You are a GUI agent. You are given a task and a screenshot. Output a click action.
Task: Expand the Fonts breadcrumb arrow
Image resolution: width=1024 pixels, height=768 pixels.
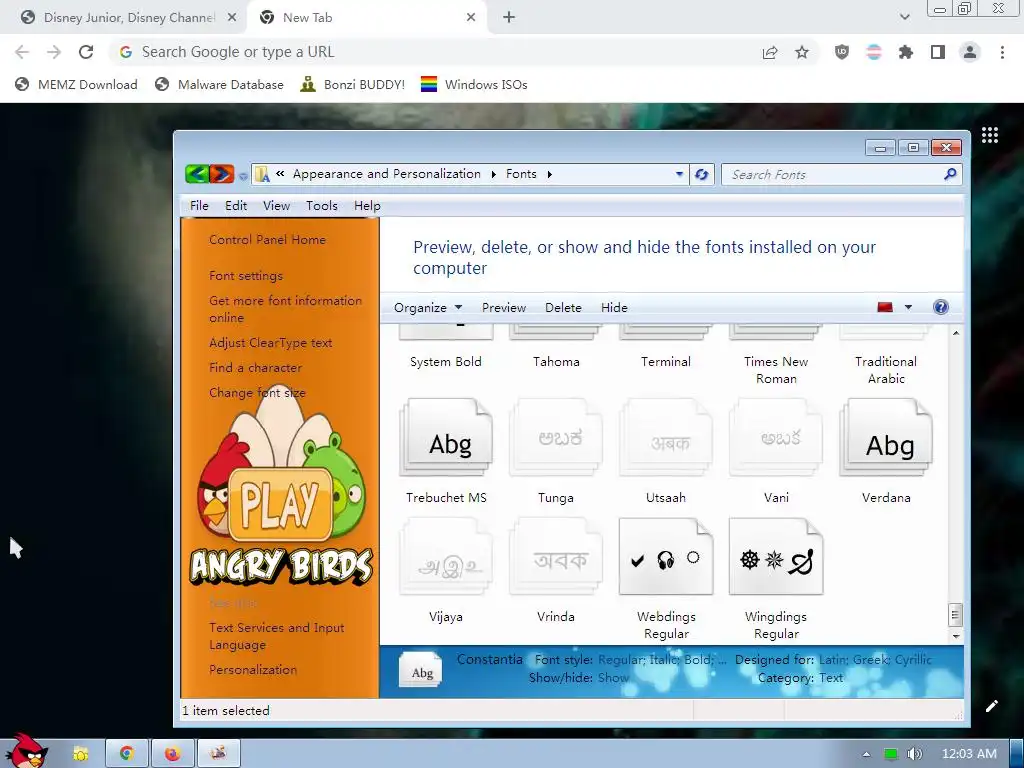click(x=550, y=174)
